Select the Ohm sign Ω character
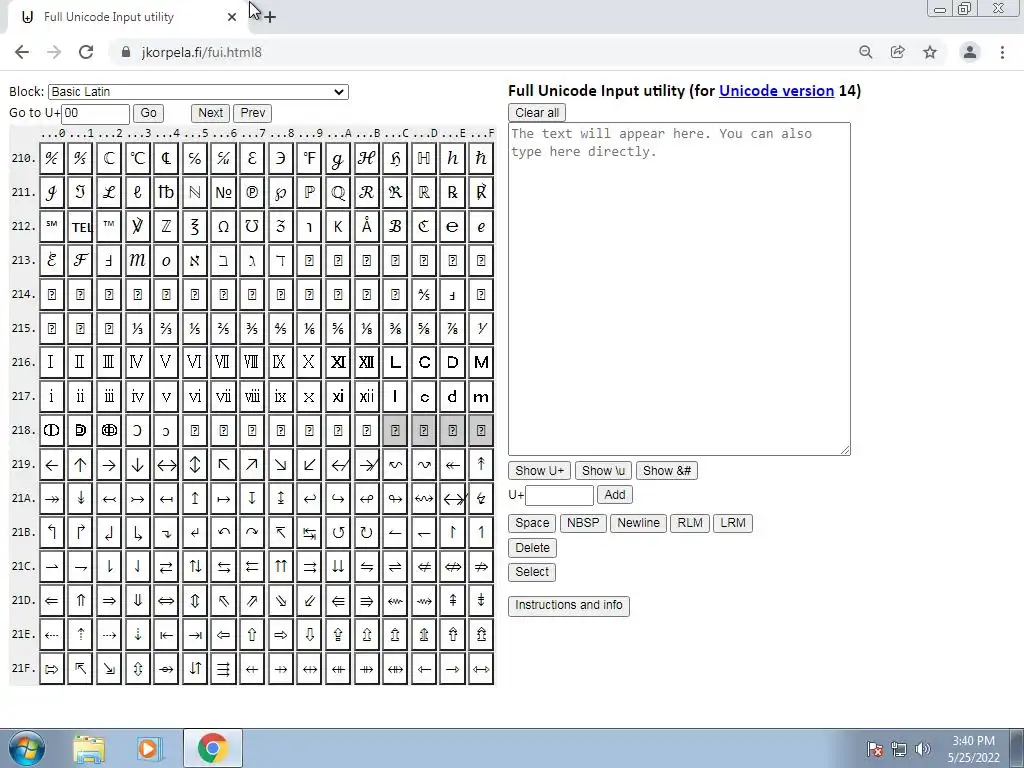This screenshot has width=1024, height=768. [x=223, y=227]
